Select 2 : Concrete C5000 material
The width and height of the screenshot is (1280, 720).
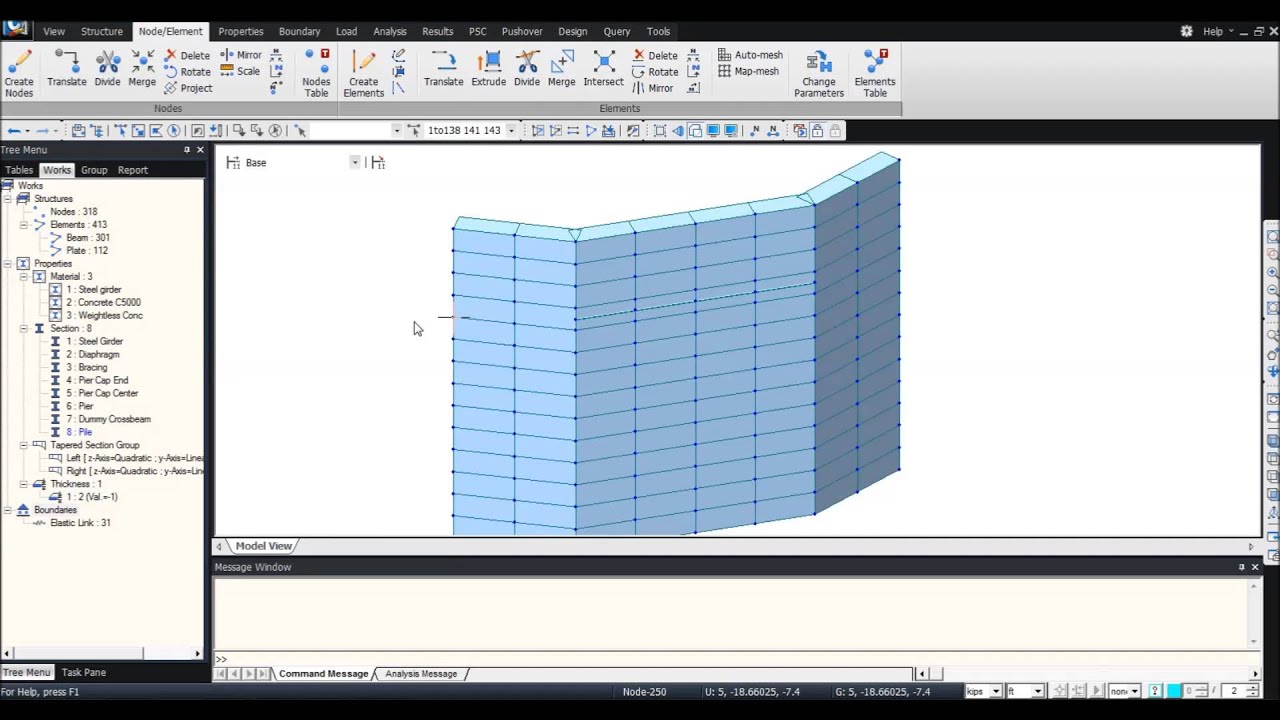tap(103, 303)
